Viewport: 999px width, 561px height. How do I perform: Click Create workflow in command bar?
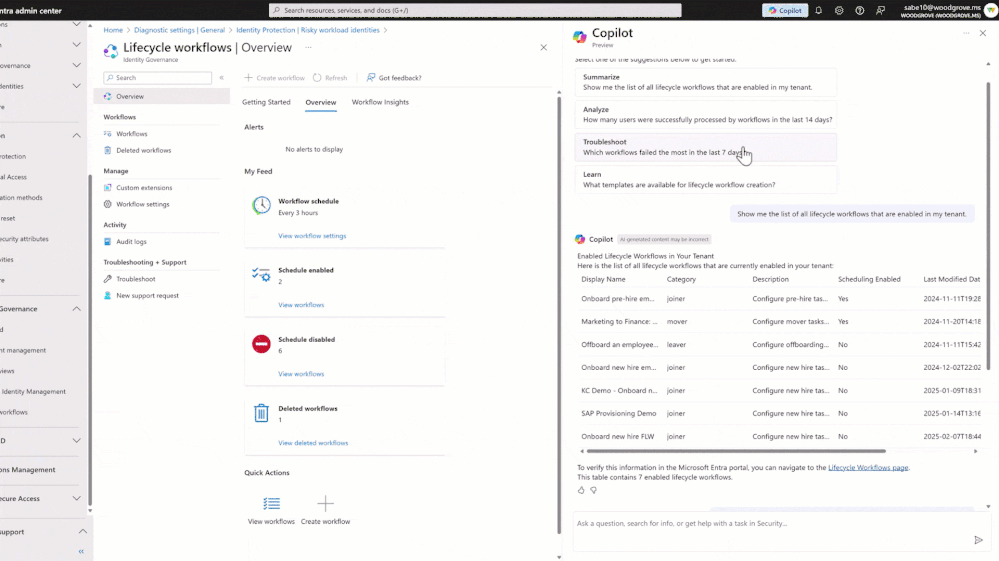click(x=275, y=78)
